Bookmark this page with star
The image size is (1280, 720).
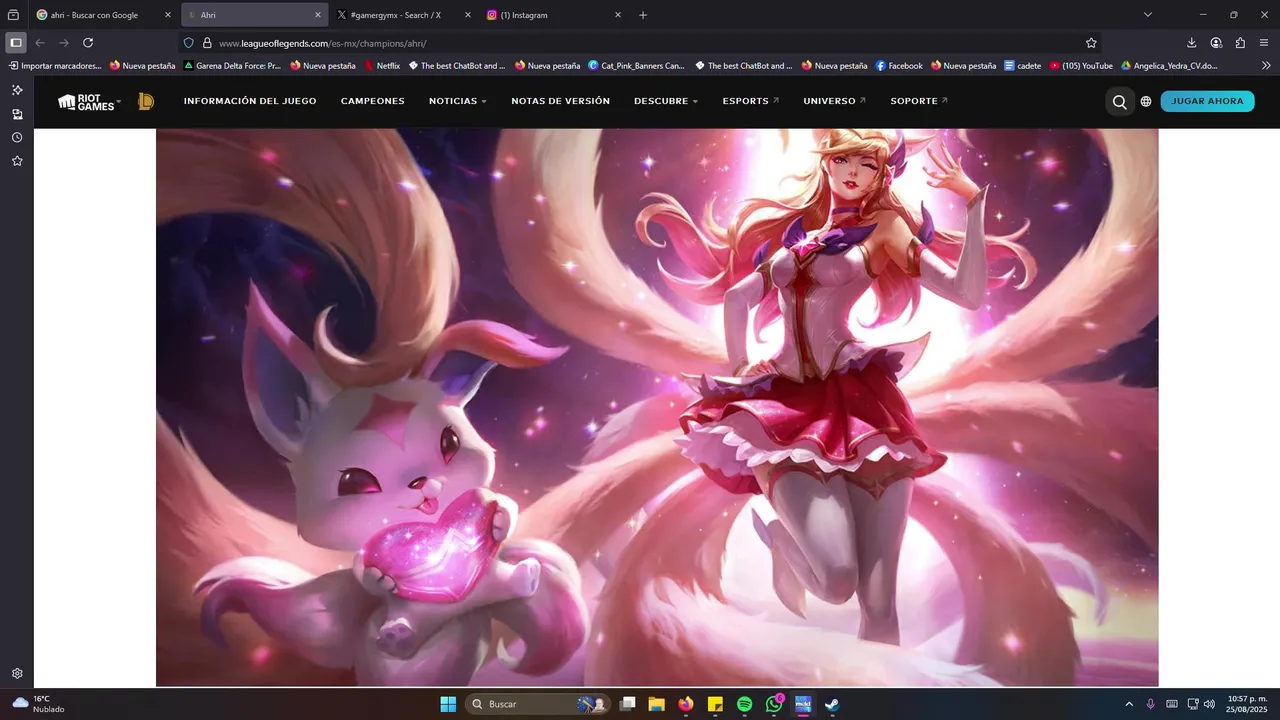tap(1091, 43)
